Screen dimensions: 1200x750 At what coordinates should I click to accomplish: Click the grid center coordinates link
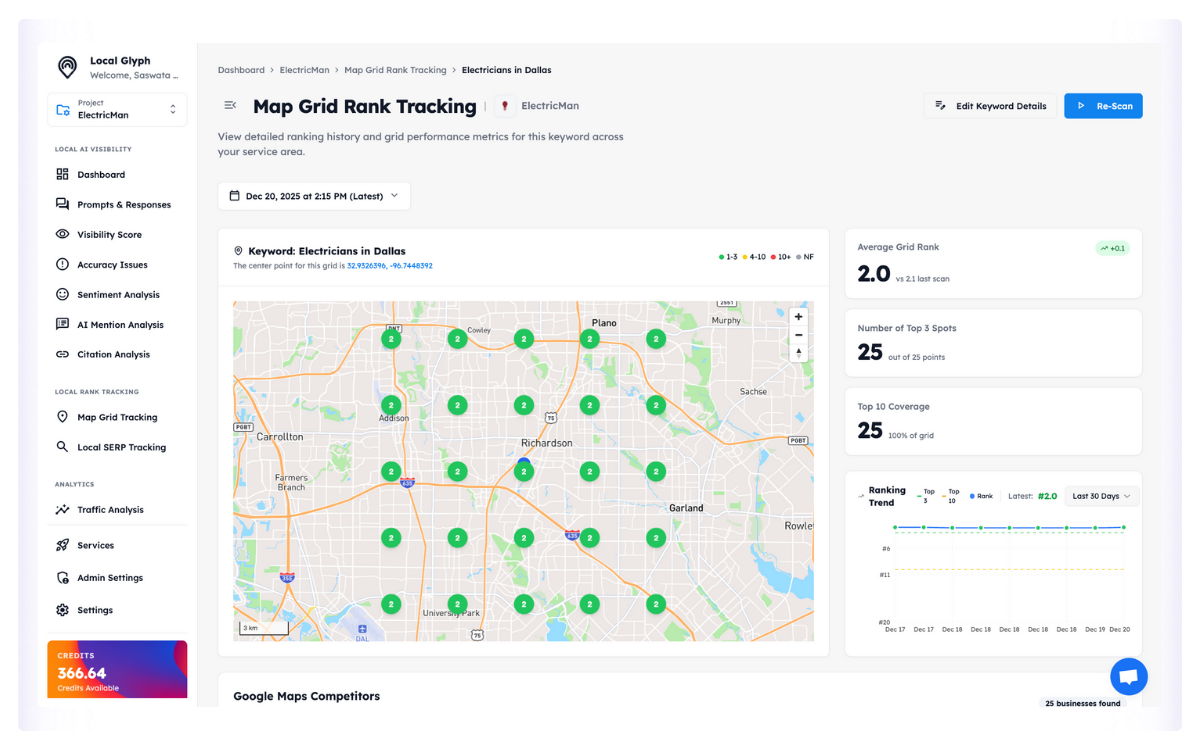pyautogui.click(x=389, y=266)
